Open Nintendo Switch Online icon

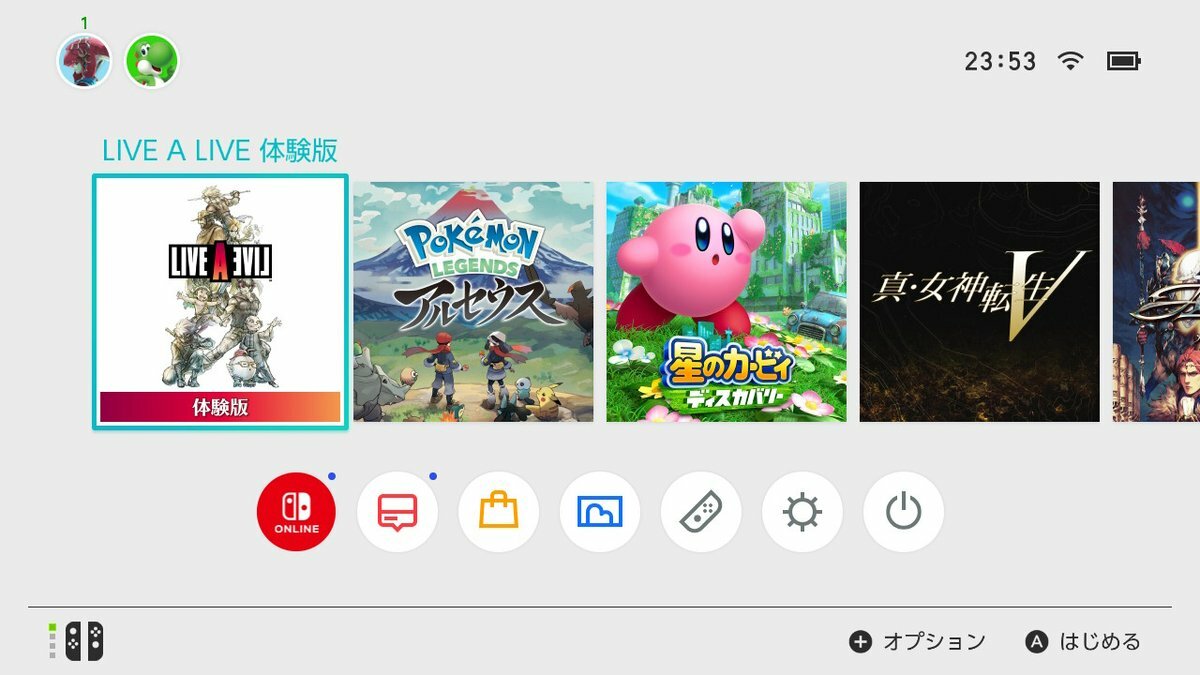tap(296, 512)
